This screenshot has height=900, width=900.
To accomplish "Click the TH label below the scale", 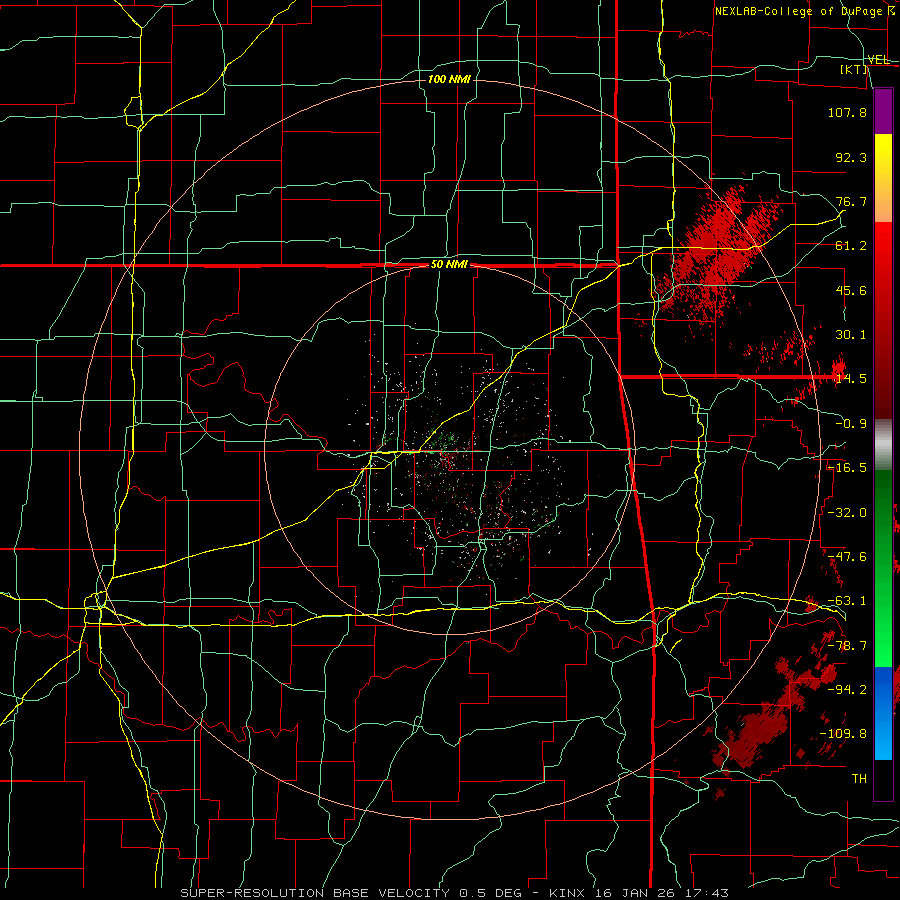I will click(859, 778).
